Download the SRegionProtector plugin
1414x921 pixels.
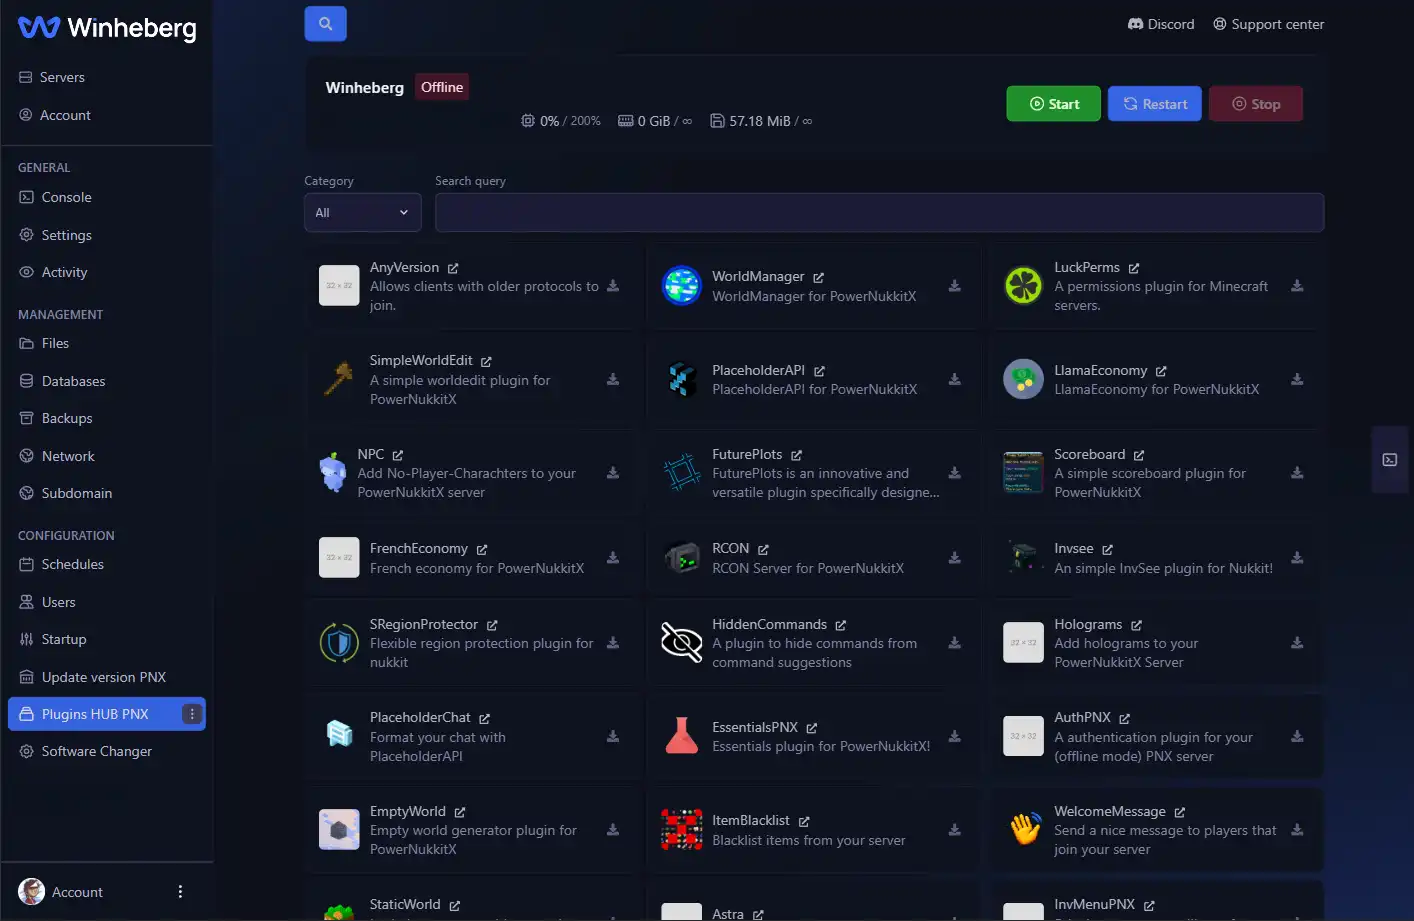tap(613, 643)
